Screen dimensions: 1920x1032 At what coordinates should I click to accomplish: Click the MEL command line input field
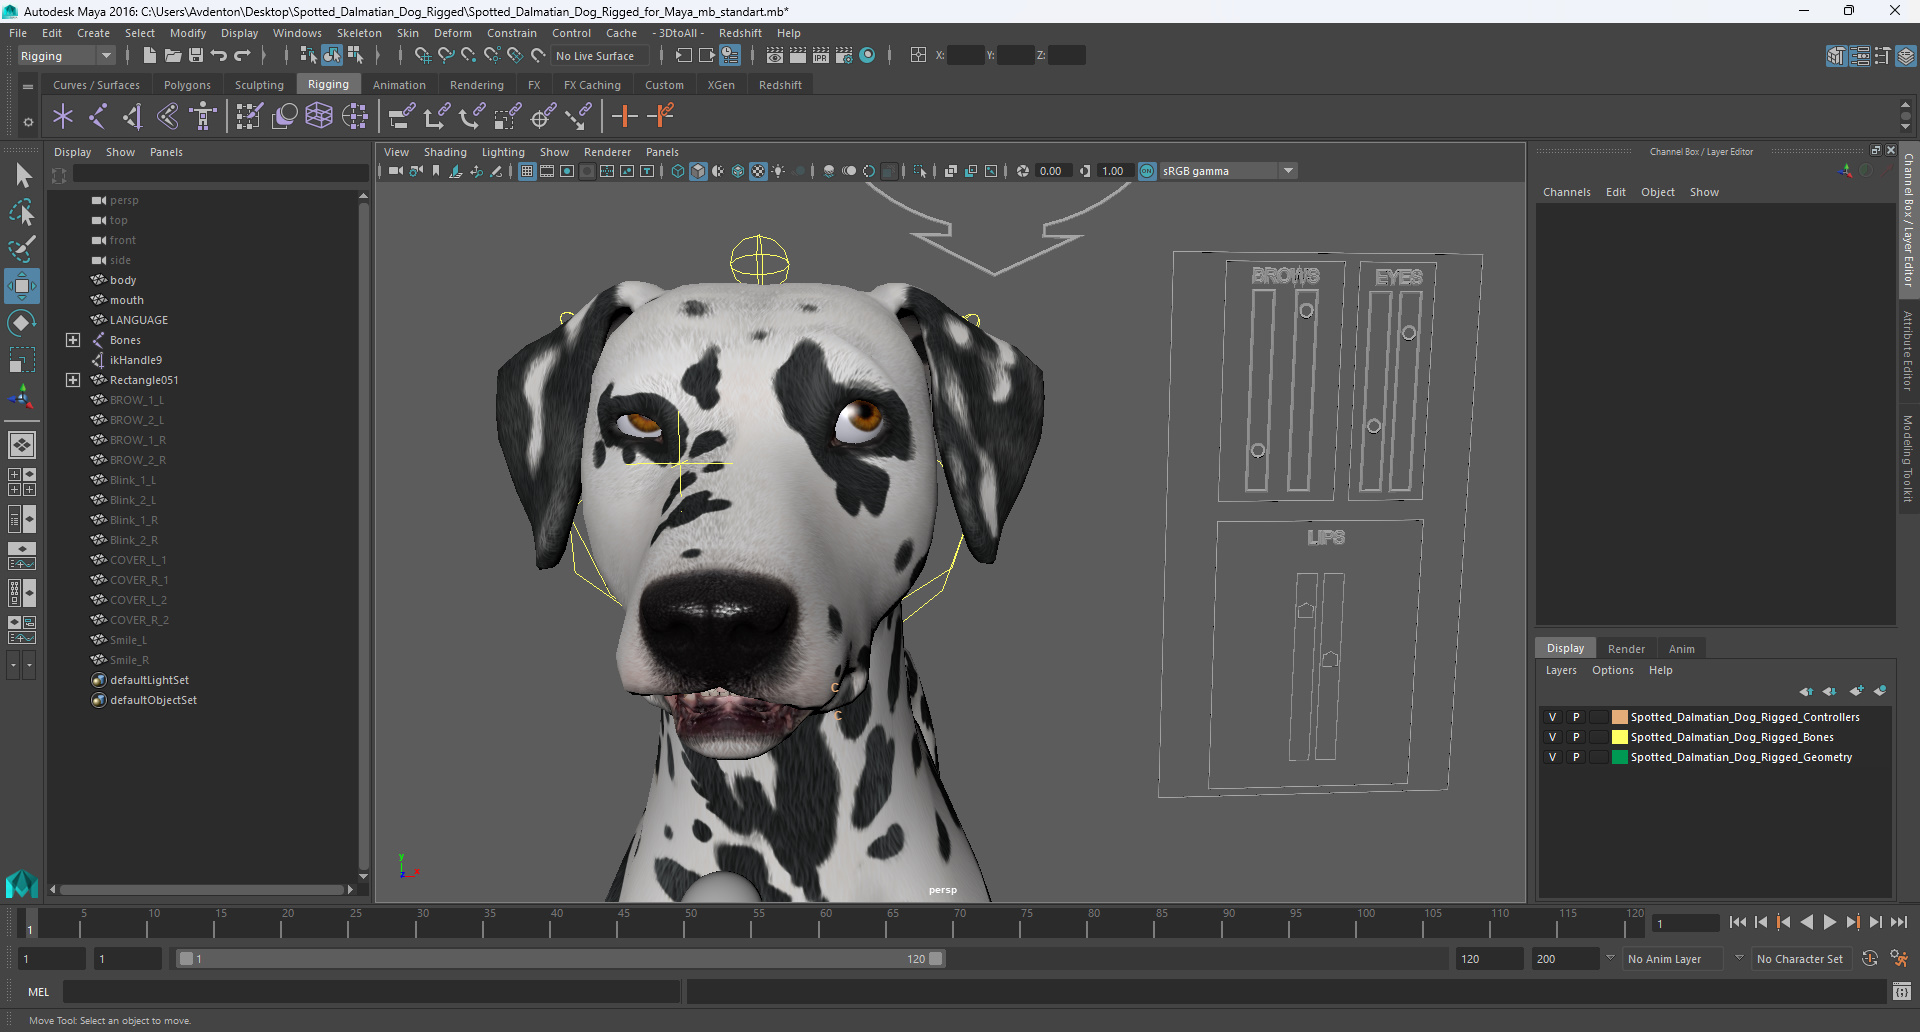(x=371, y=991)
